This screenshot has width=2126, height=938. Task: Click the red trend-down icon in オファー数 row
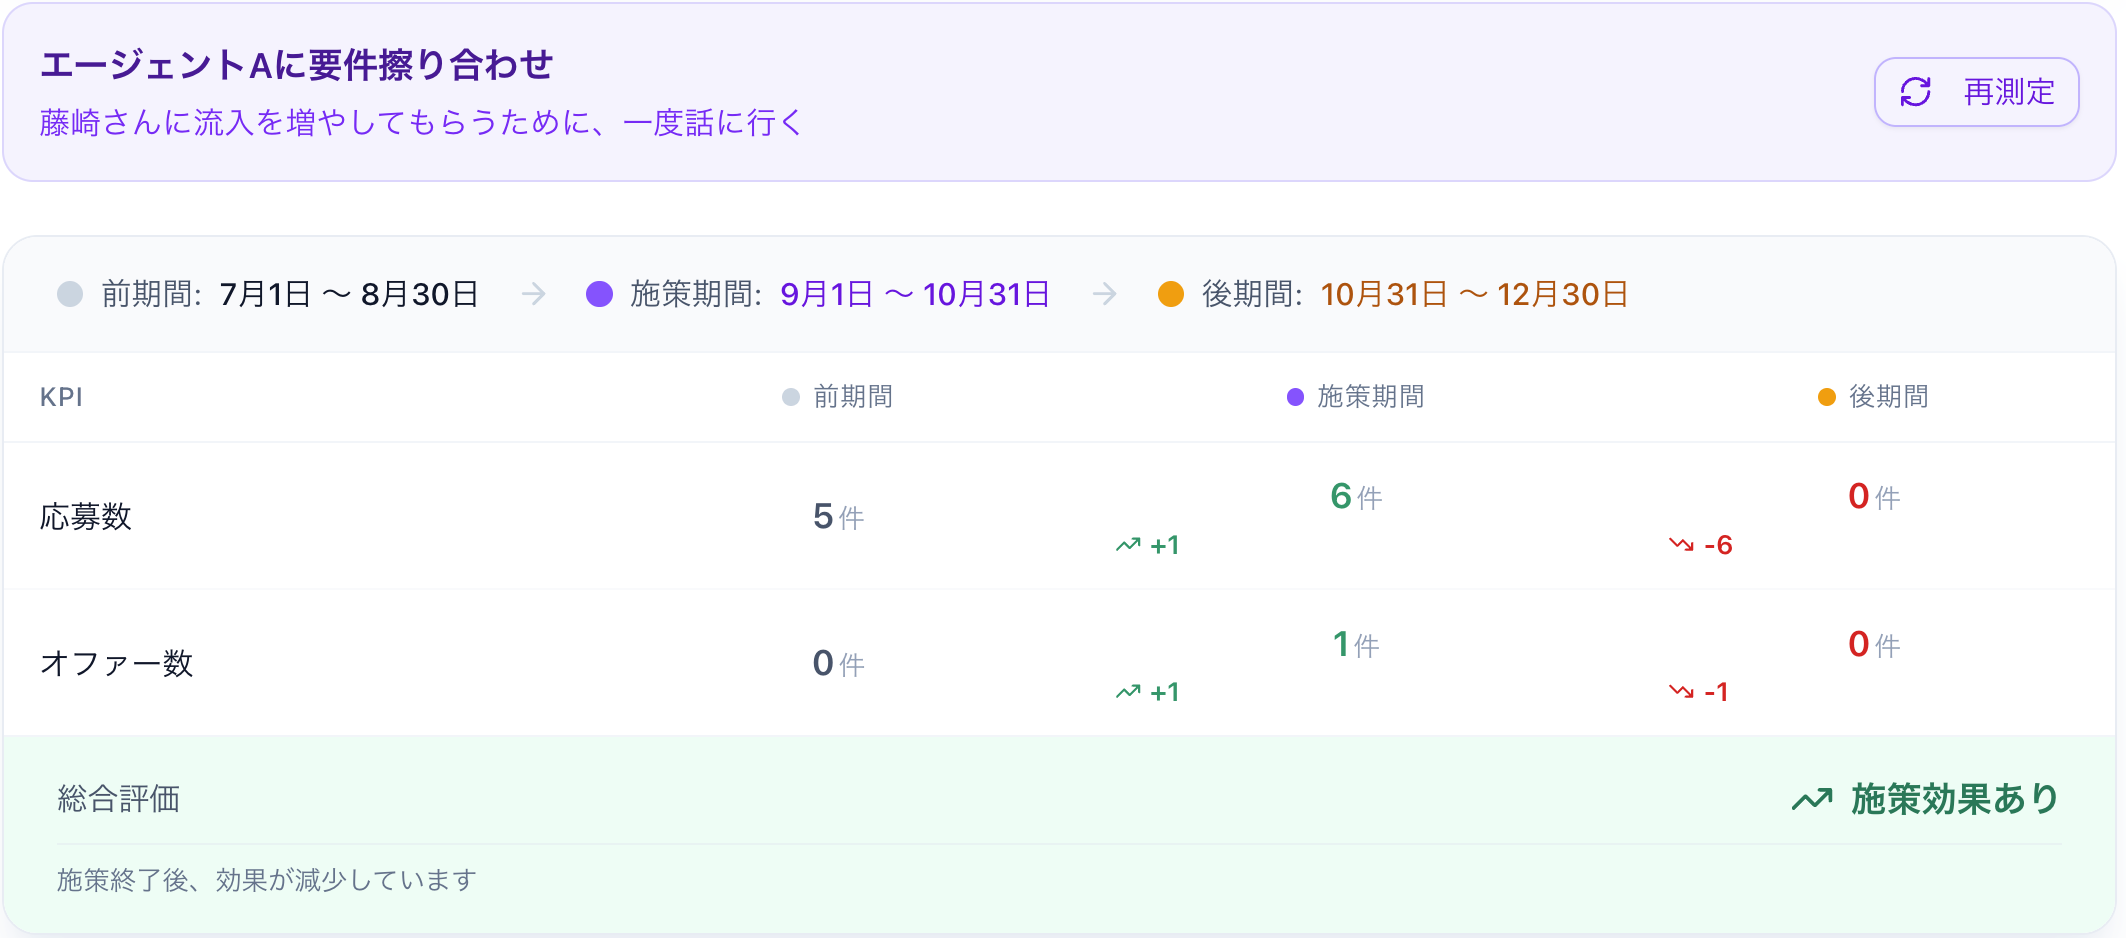[1681, 692]
